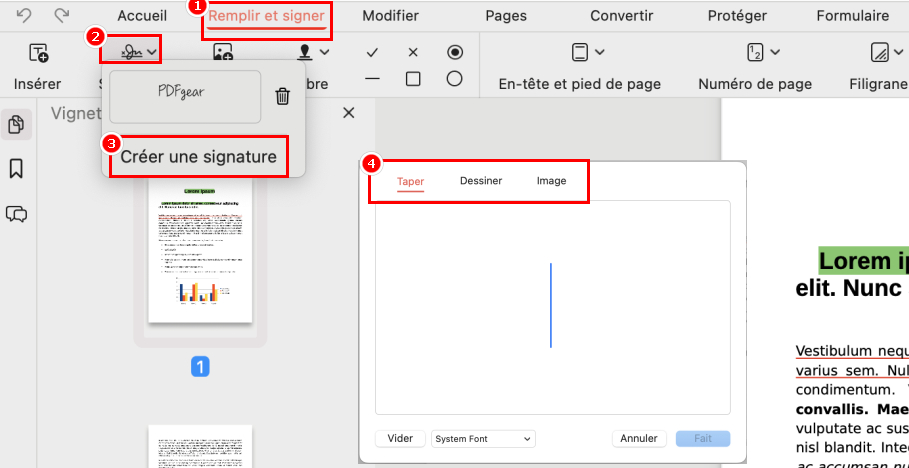Viewport: 909px width, 468px height.
Task: Click the page number badge 1
Action: point(200,367)
